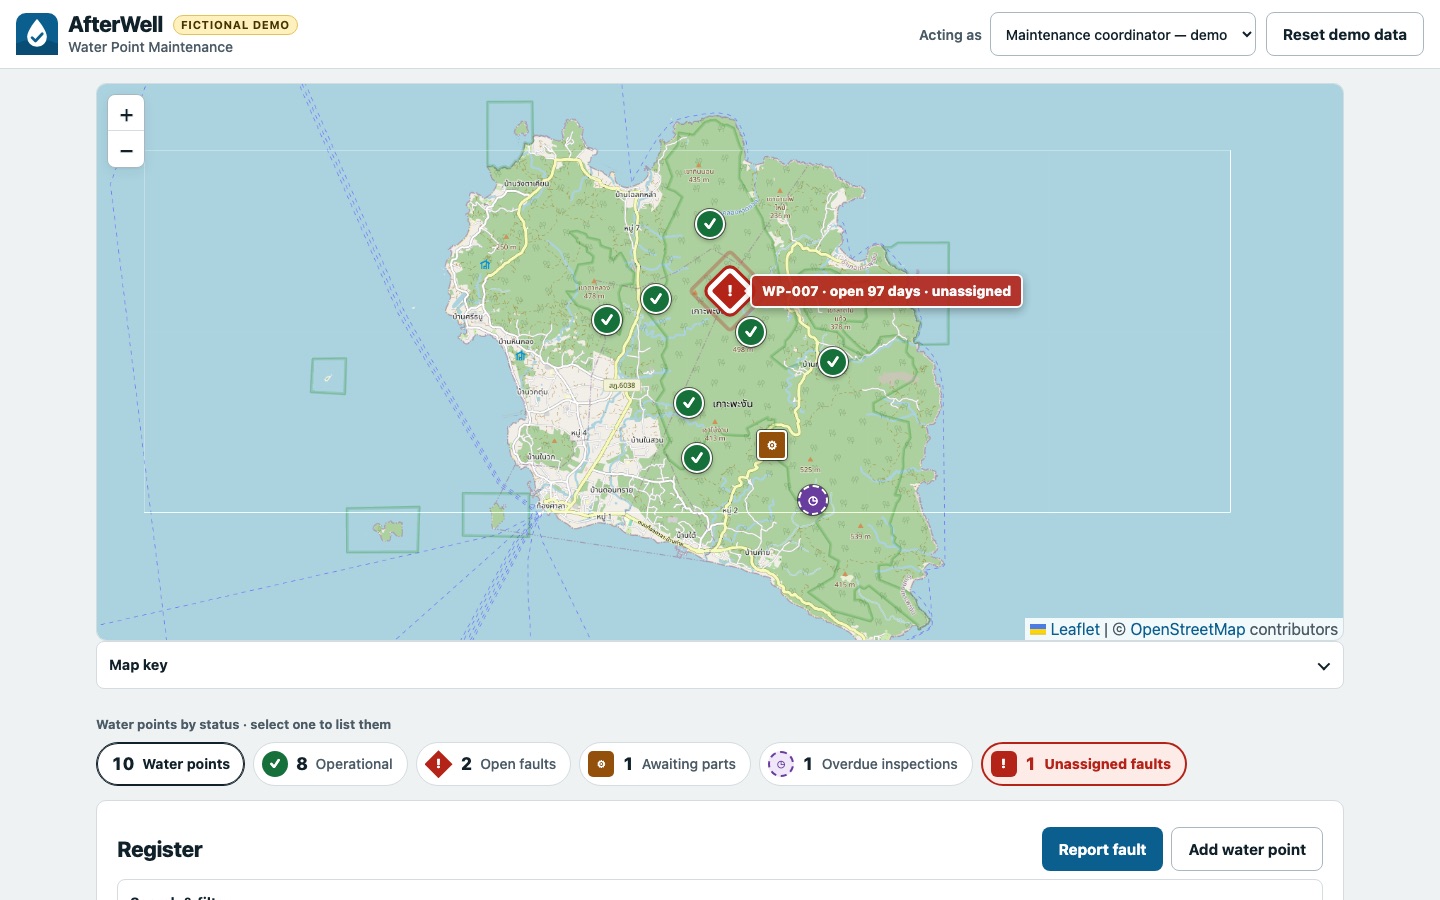Filter by 2 Open faults
The width and height of the screenshot is (1440, 900).
click(494, 764)
